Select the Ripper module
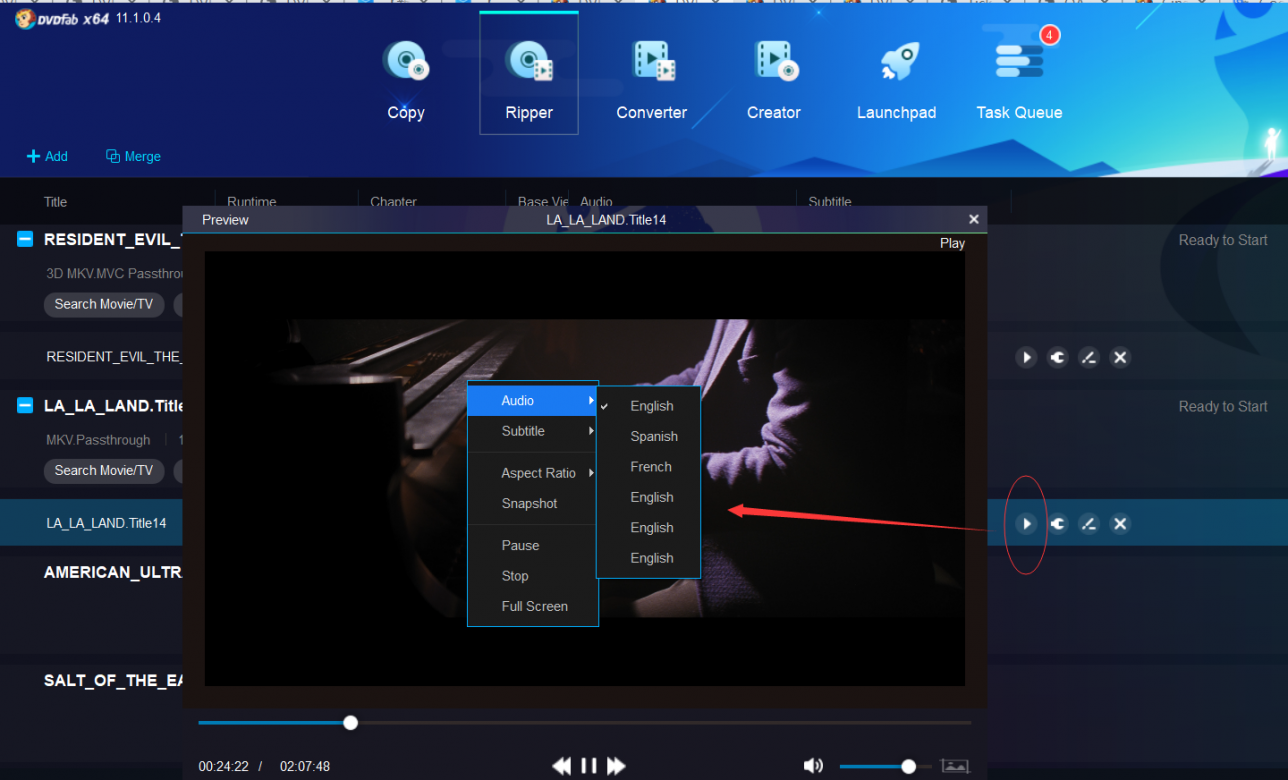This screenshot has width=1288, height=780. pos(529,73)
